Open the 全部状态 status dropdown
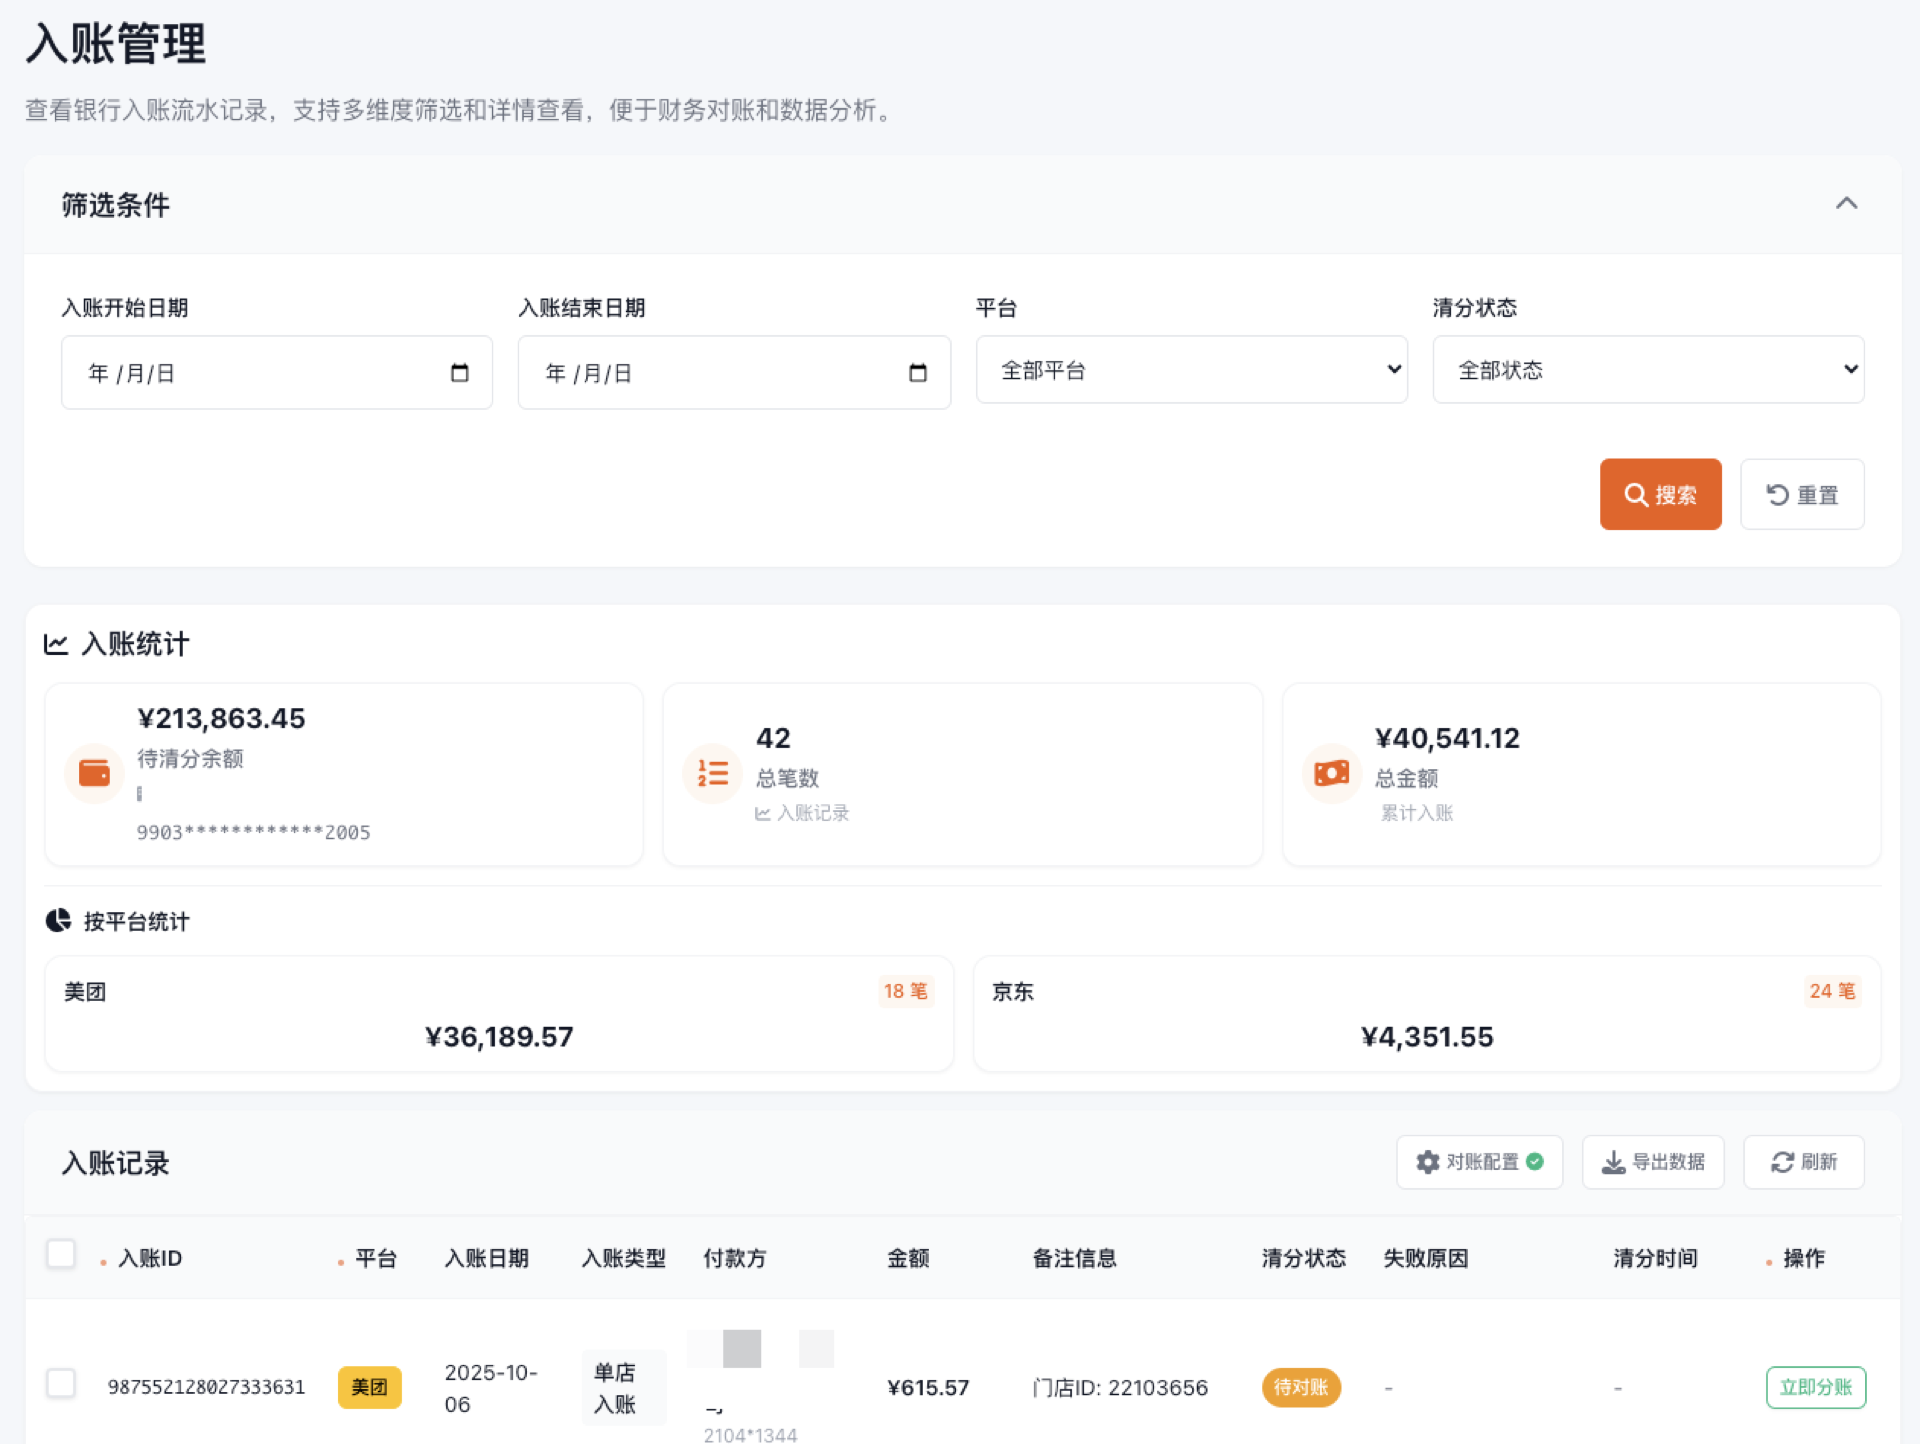 [1648, 370]
